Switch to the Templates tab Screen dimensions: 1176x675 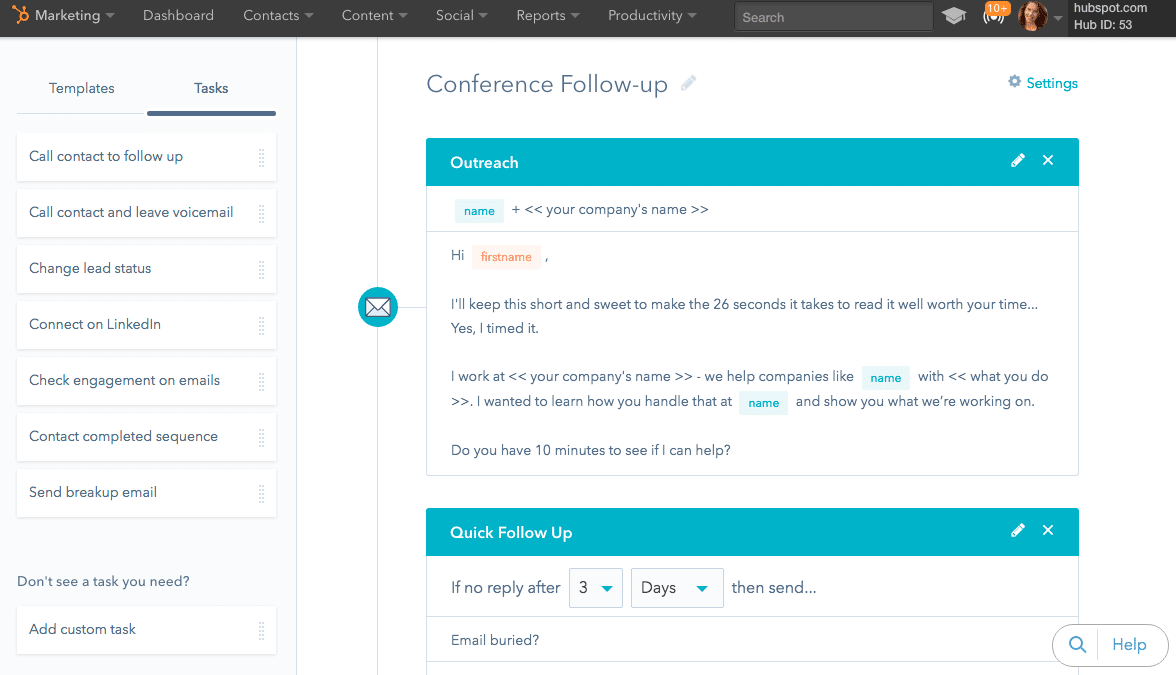81,88
